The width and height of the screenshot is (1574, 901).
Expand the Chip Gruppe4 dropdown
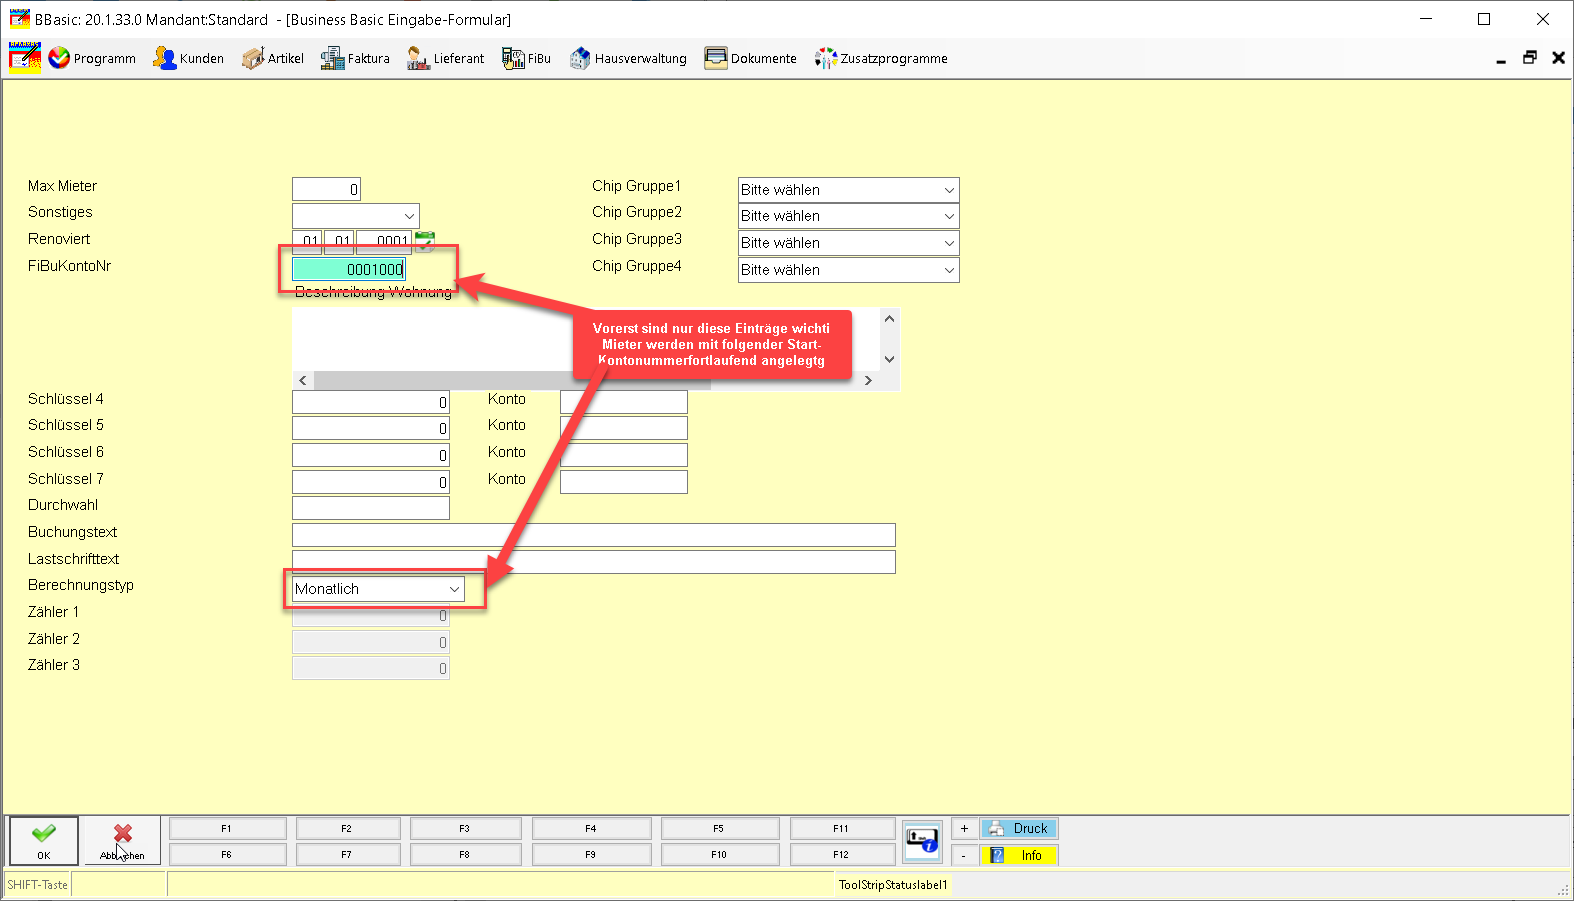(949, 270)
